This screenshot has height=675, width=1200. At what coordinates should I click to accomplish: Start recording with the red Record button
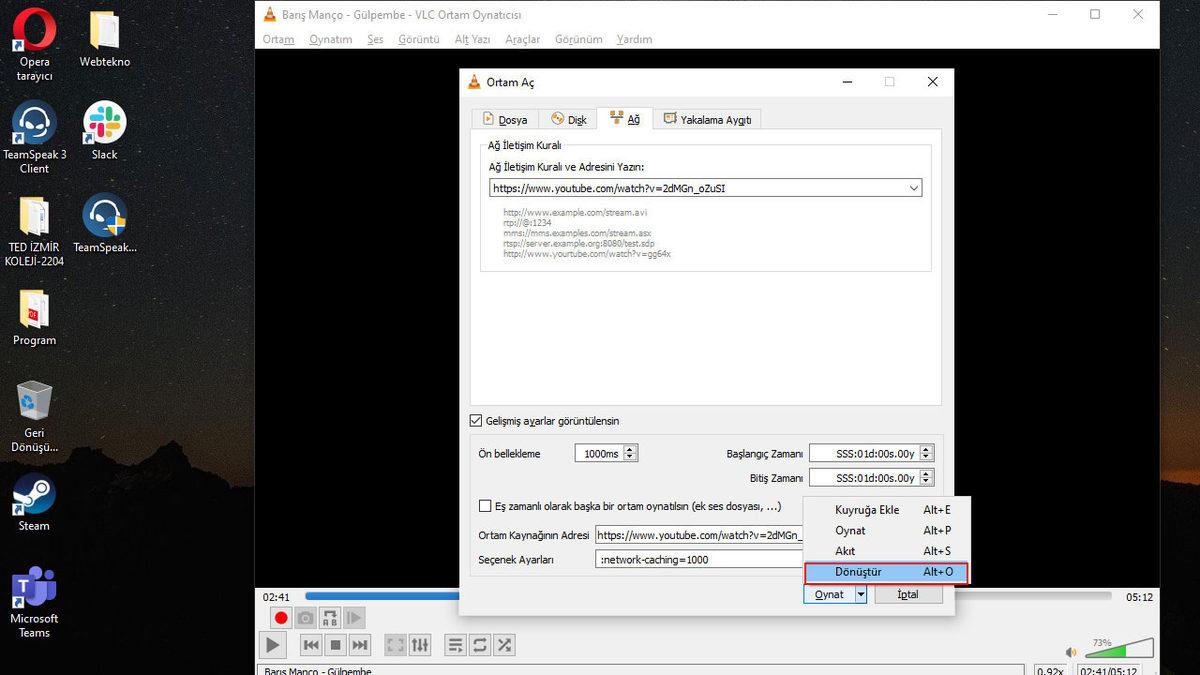click(x=281, y=617)
